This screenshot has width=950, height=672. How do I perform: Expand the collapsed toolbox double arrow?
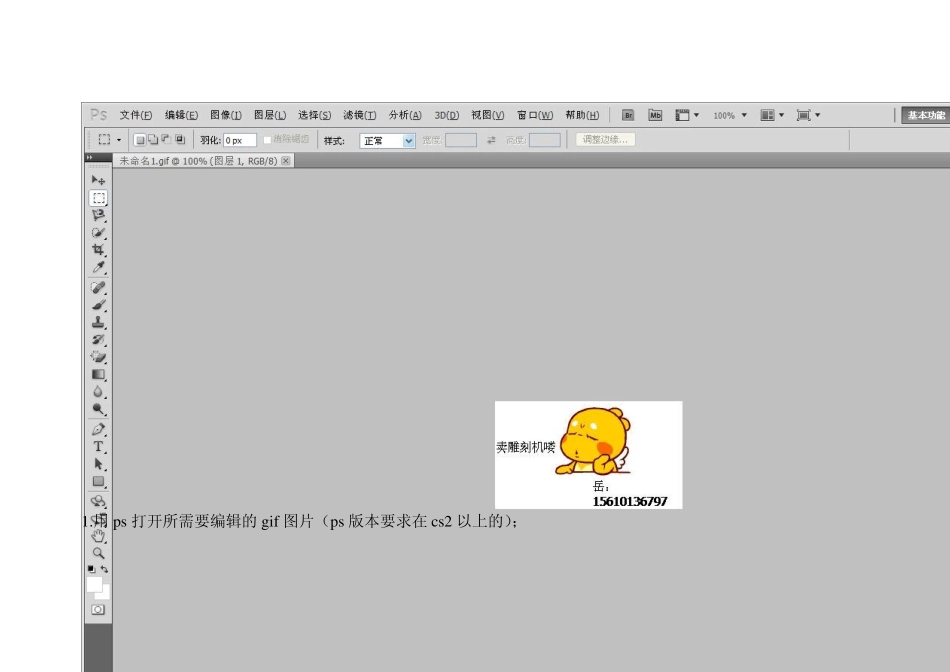tap(90, 158)
